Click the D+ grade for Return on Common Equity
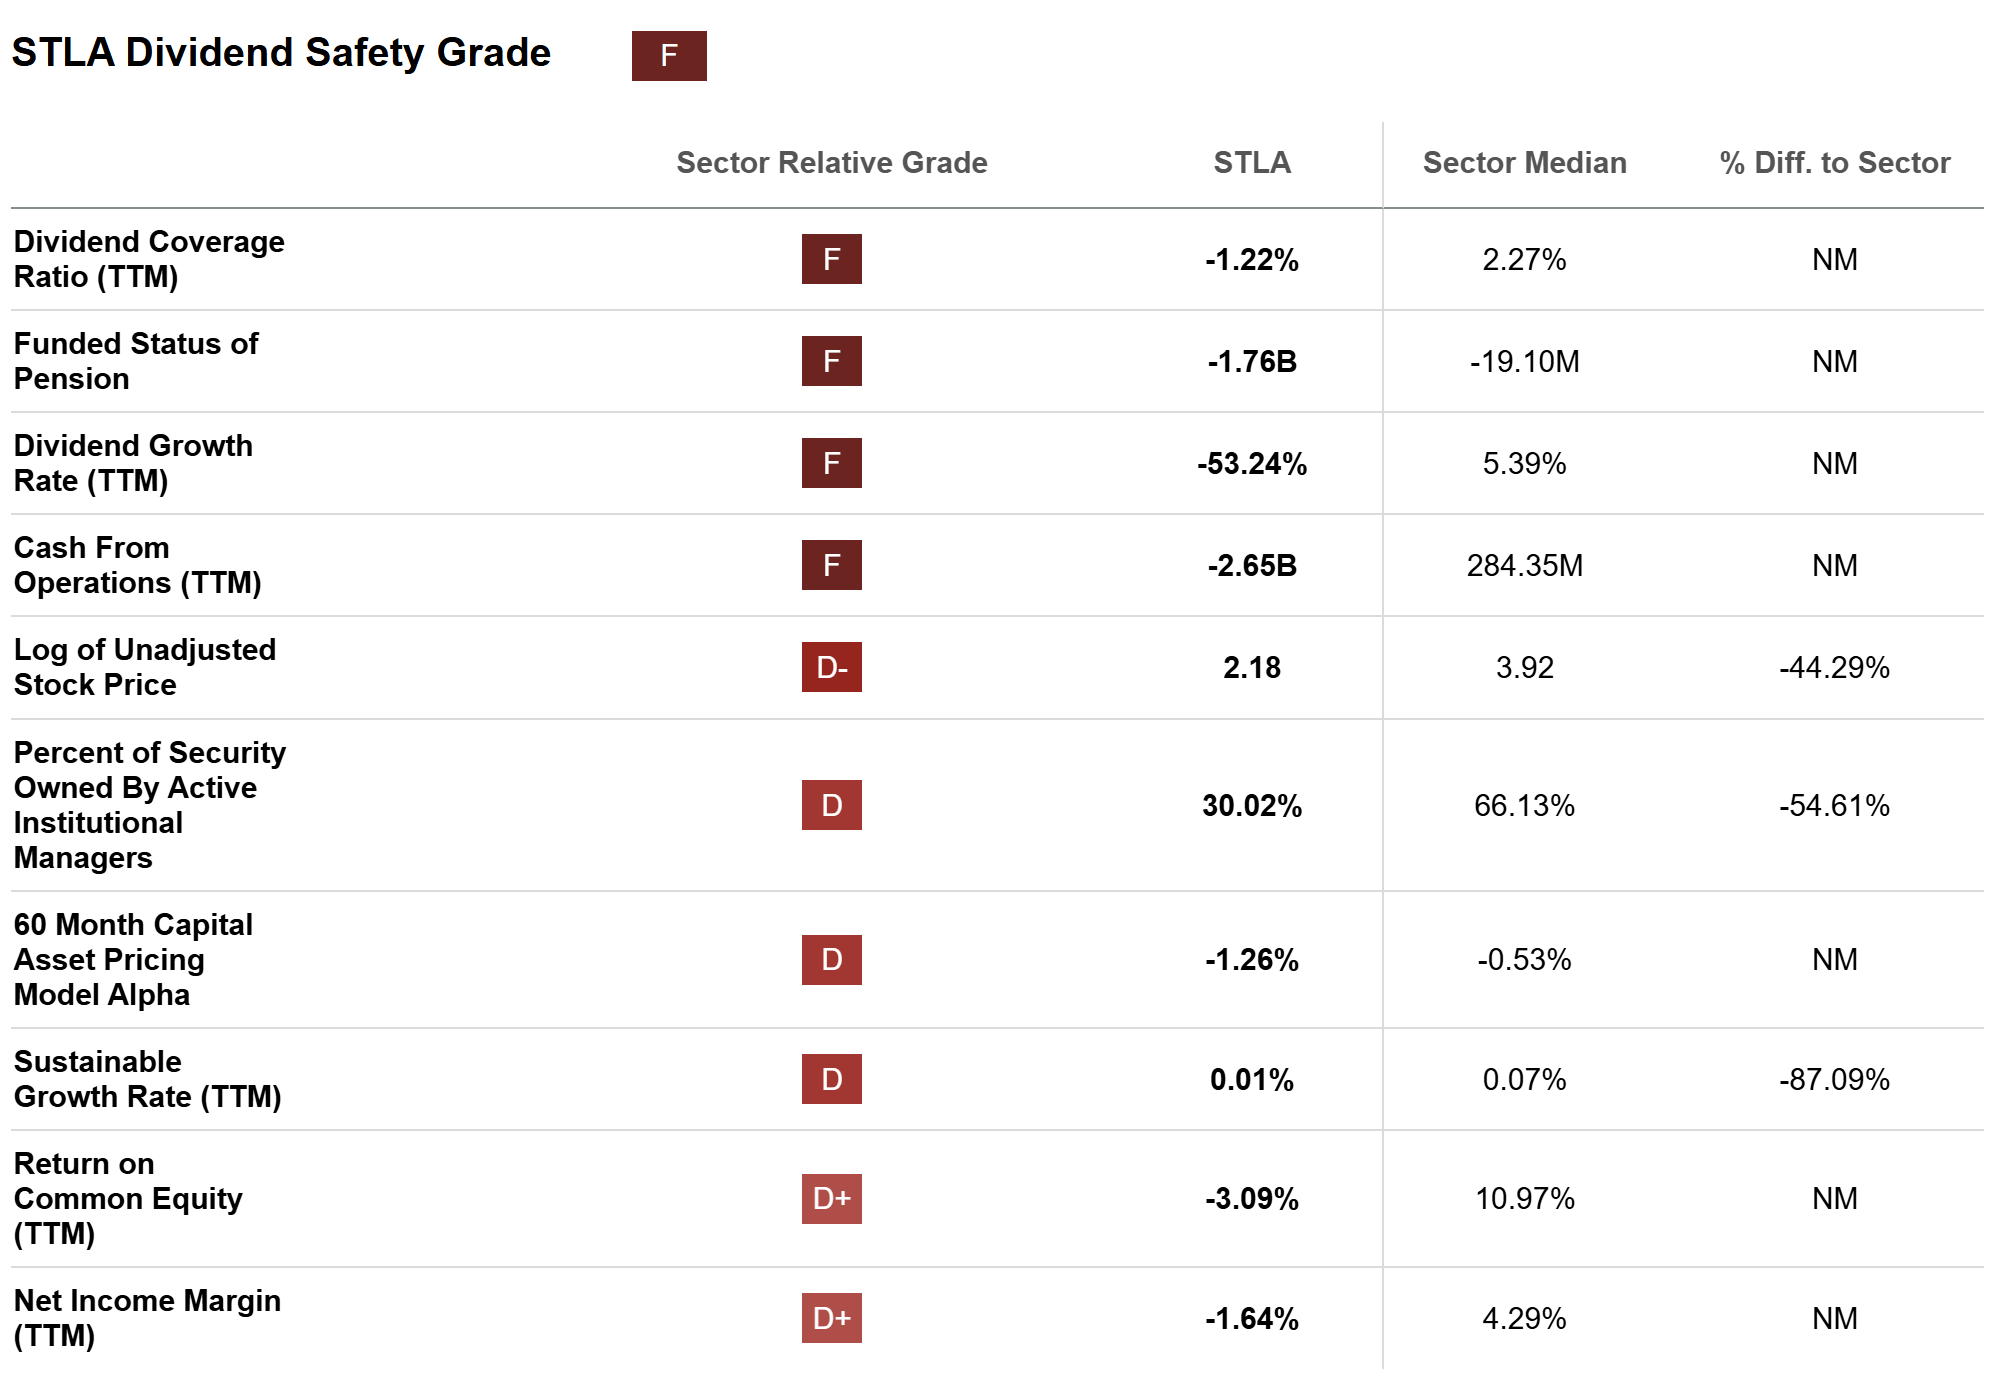The width and height of the screenshot is (2000, 1390). [x=831, y=1198]
